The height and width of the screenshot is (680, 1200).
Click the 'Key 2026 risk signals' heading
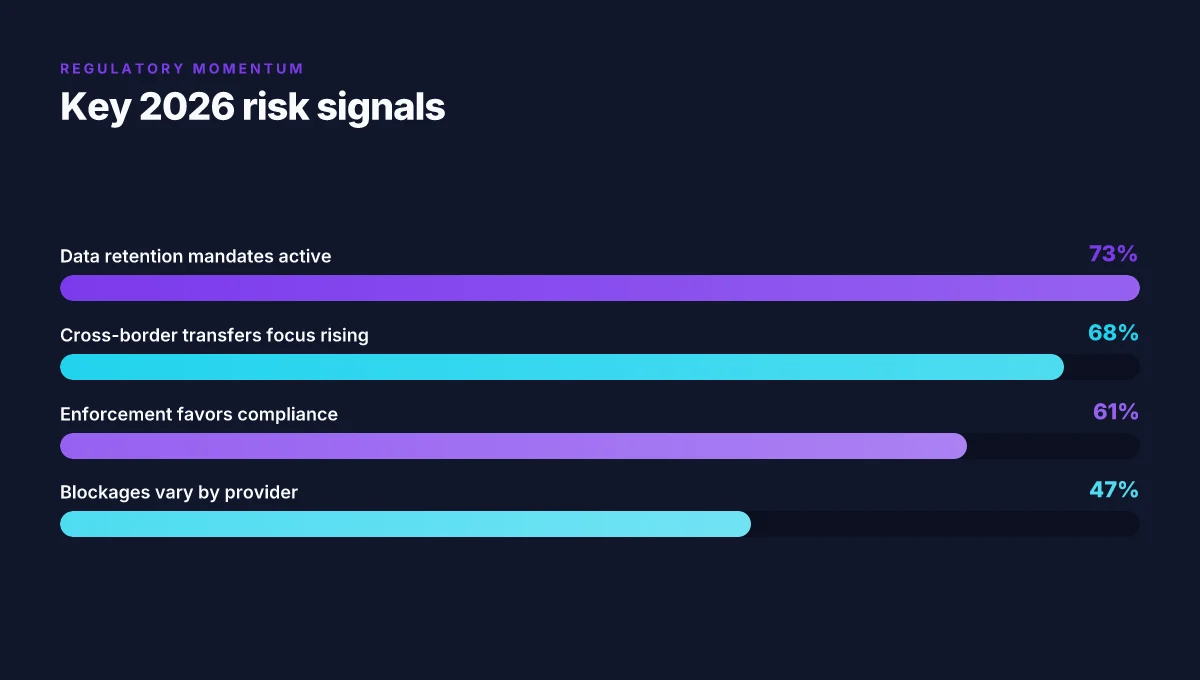253,107
